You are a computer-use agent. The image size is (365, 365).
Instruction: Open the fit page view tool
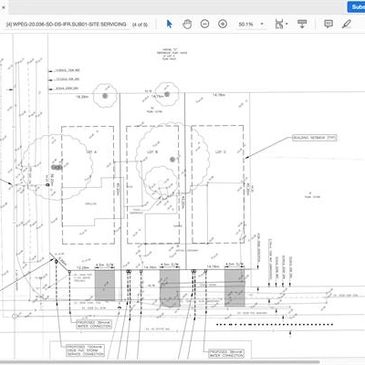[x=279, y=24]
